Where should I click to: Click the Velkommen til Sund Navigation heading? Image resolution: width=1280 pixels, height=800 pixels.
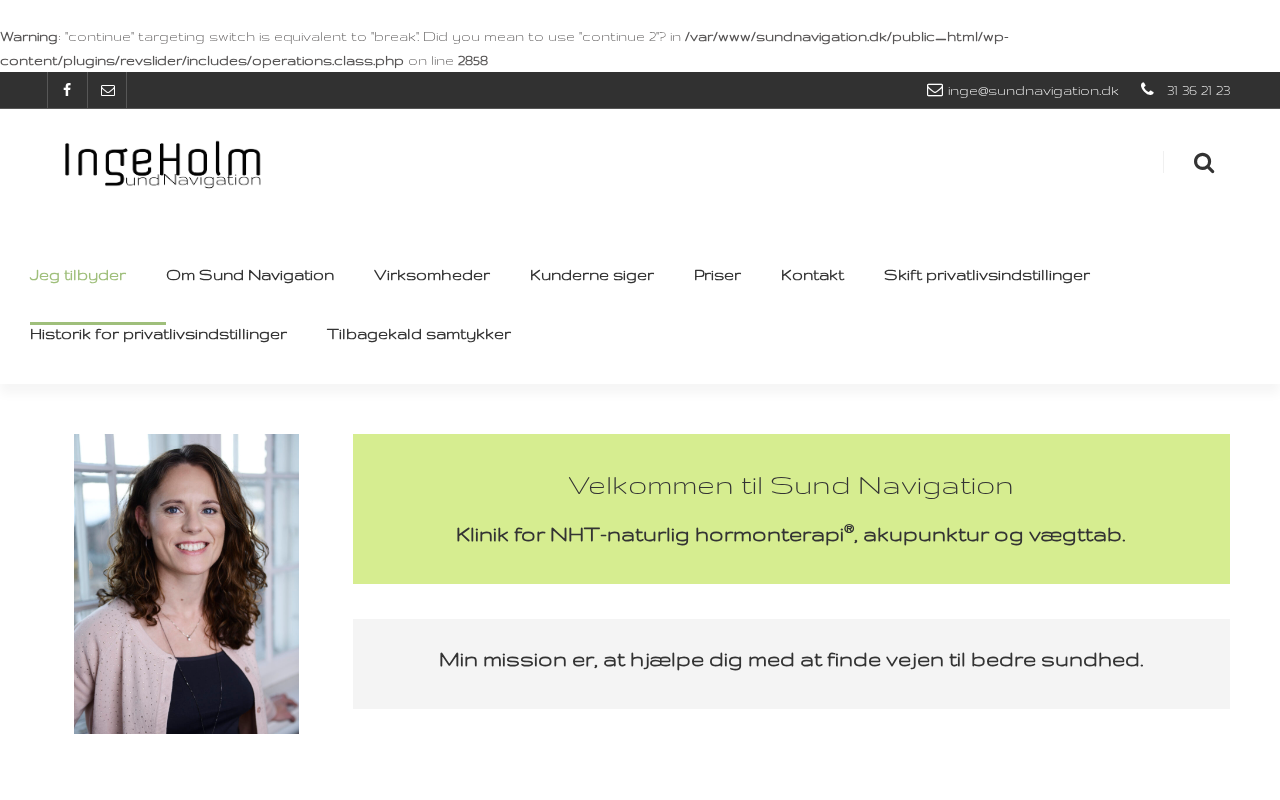791,486
